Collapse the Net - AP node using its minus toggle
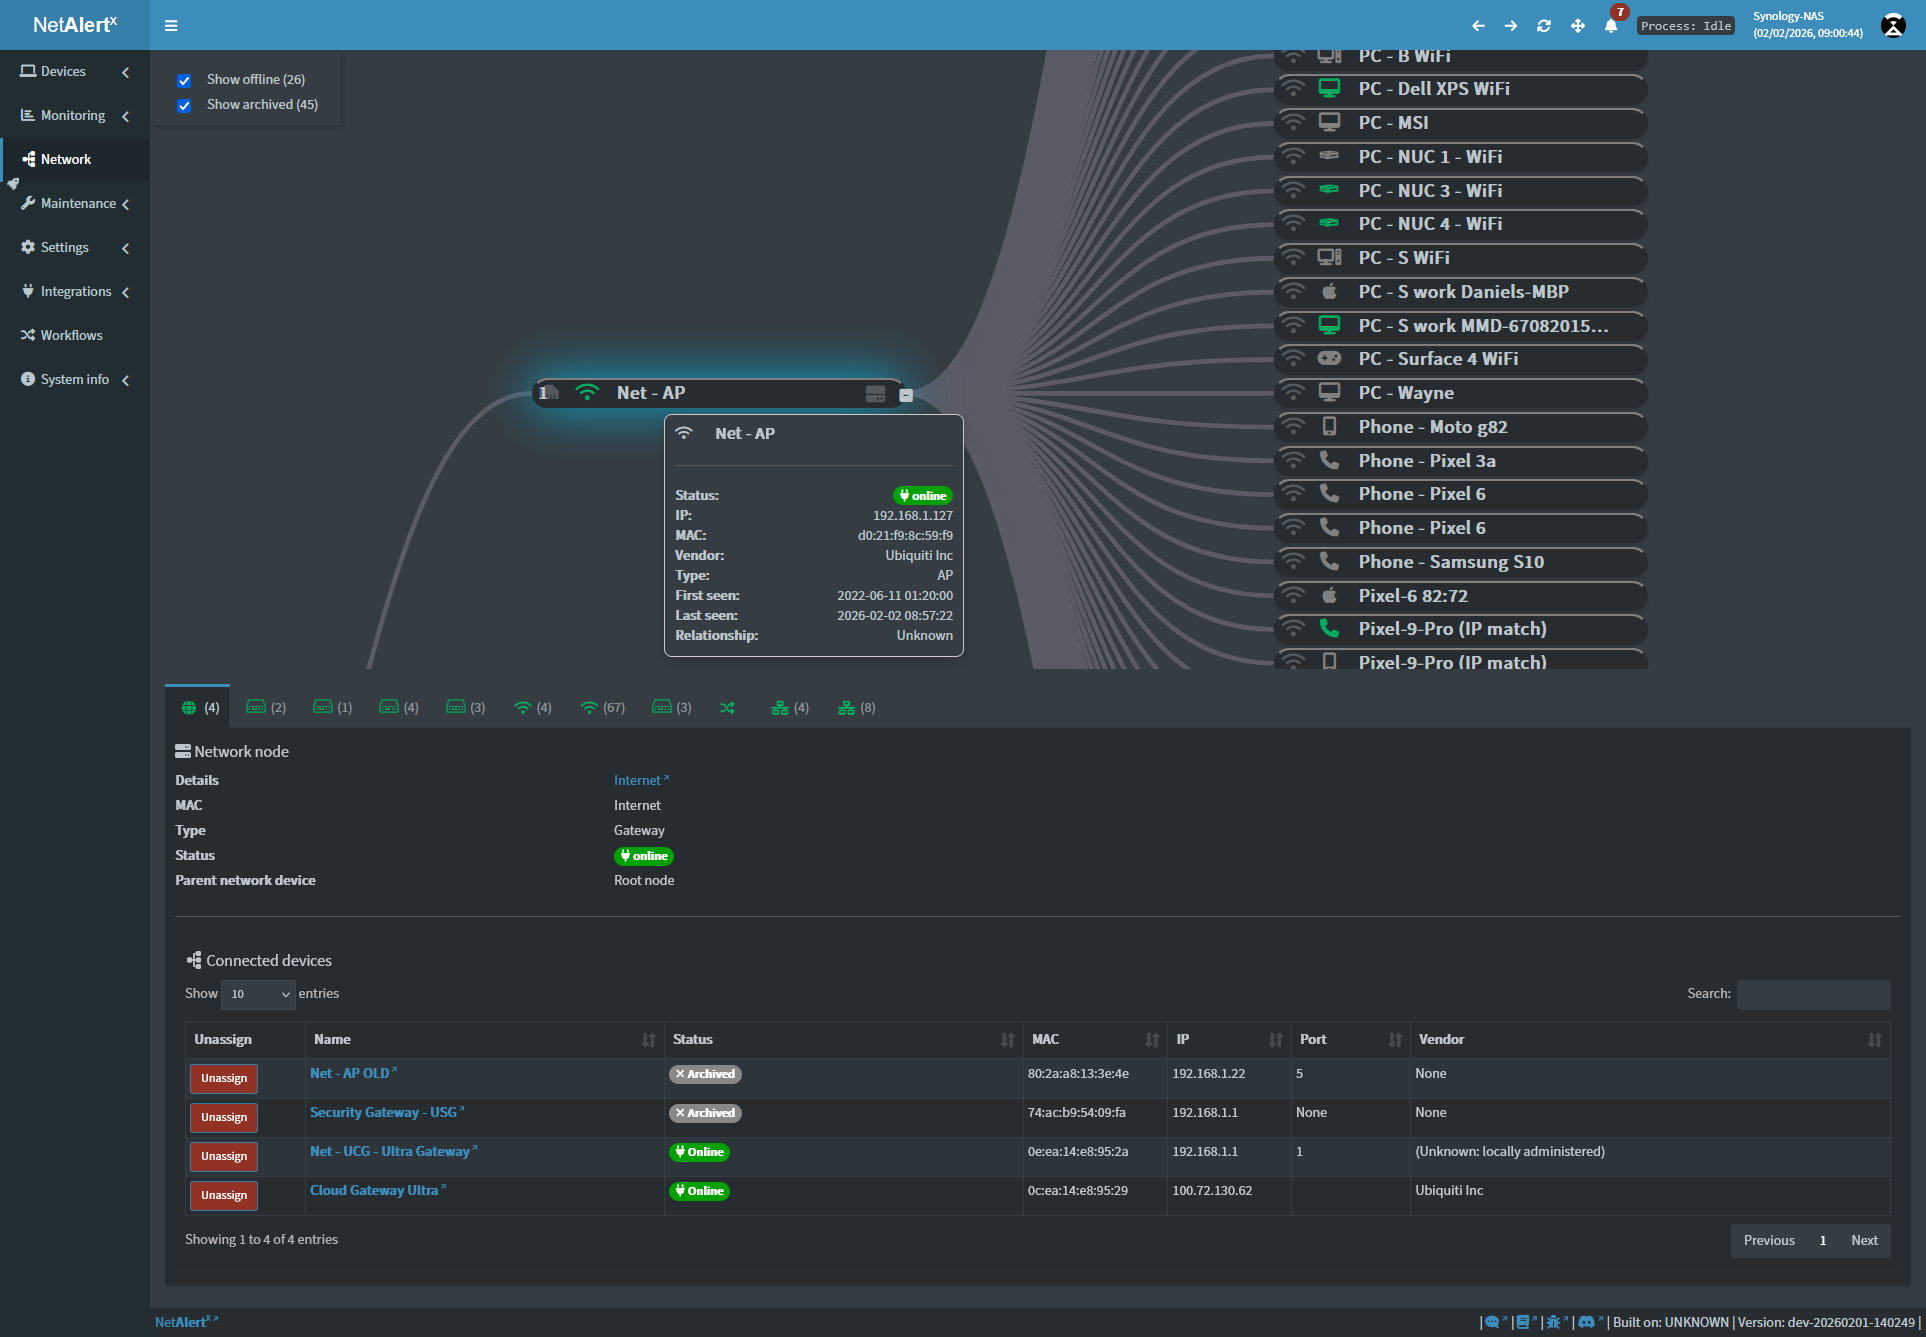This screenshot has width=1926, height=1337. point(906,395)
